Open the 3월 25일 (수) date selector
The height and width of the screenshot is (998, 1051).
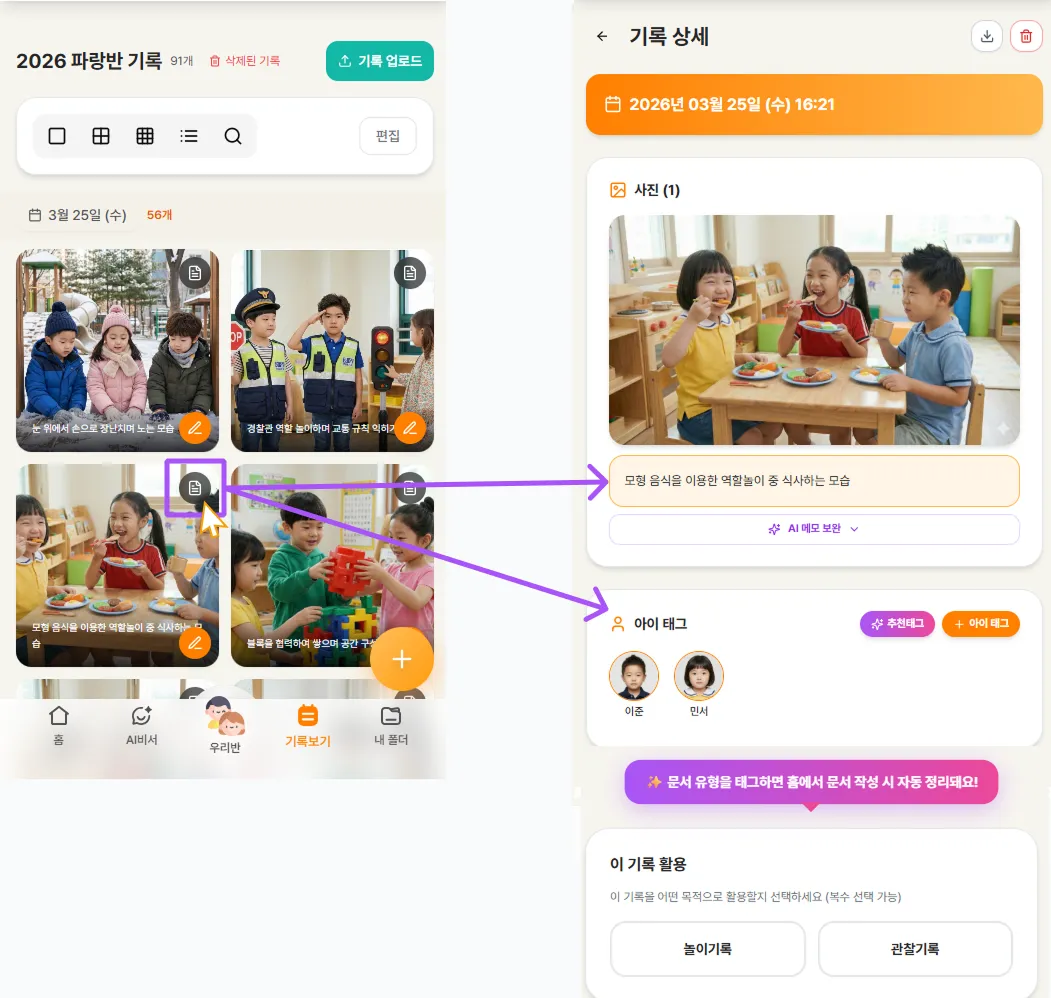pyautogui.click(x=77, y=215)
